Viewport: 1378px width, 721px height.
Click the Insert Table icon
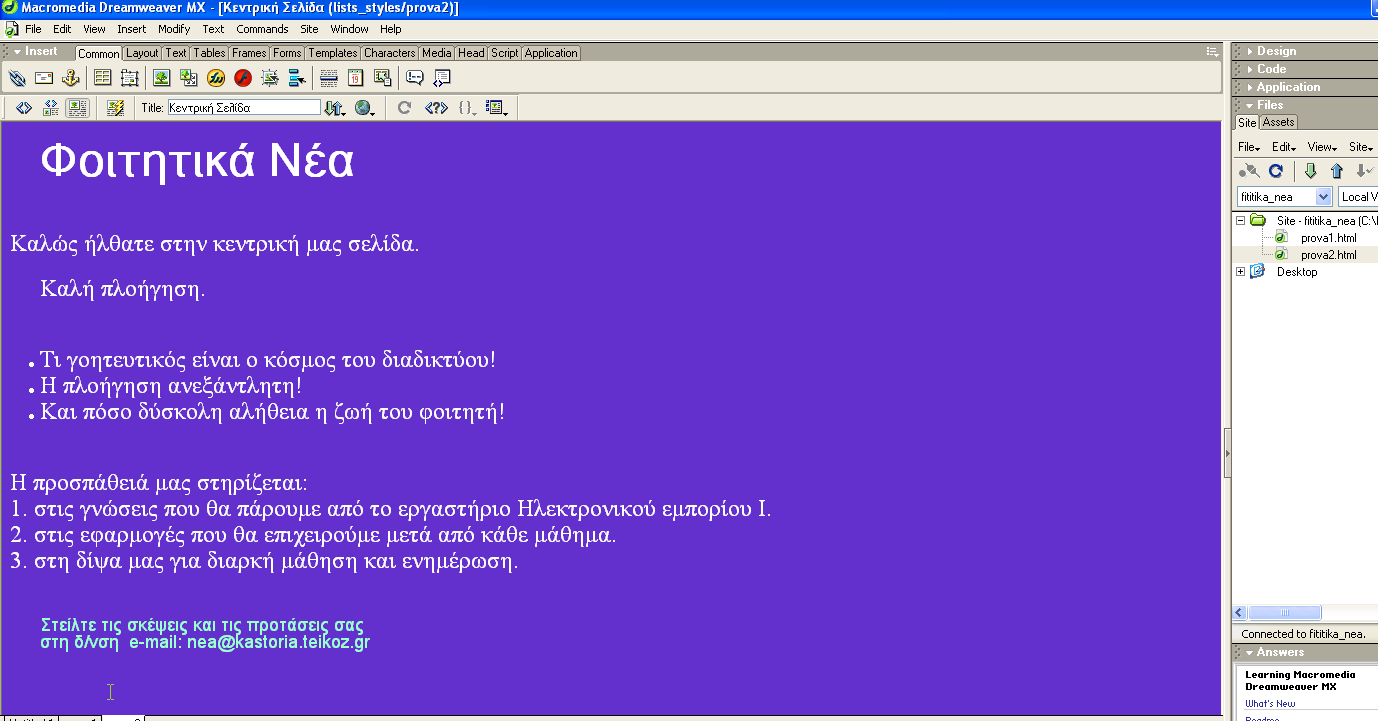click(x=102, y=77)
